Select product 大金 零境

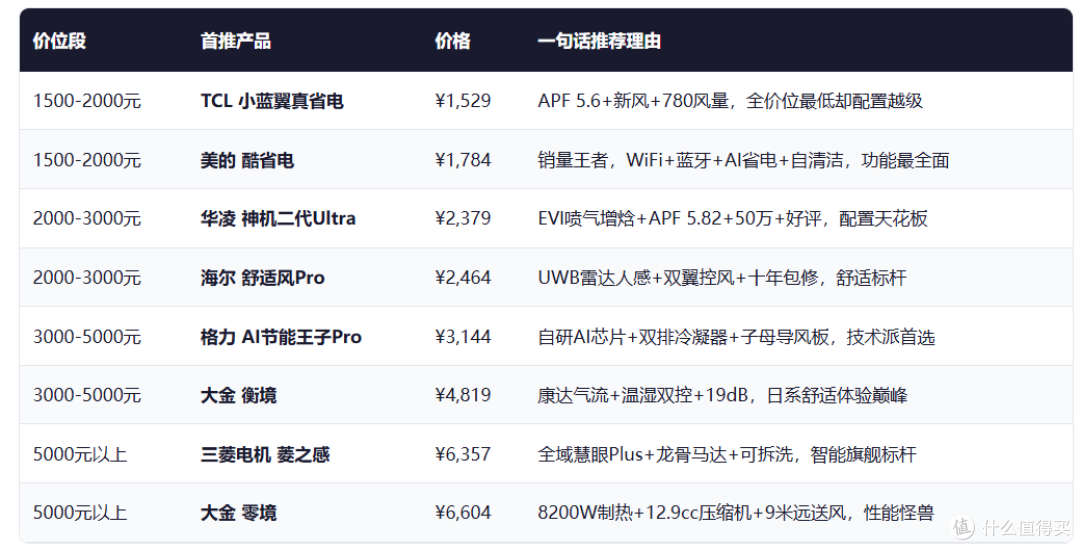click(x=238, y=514)
